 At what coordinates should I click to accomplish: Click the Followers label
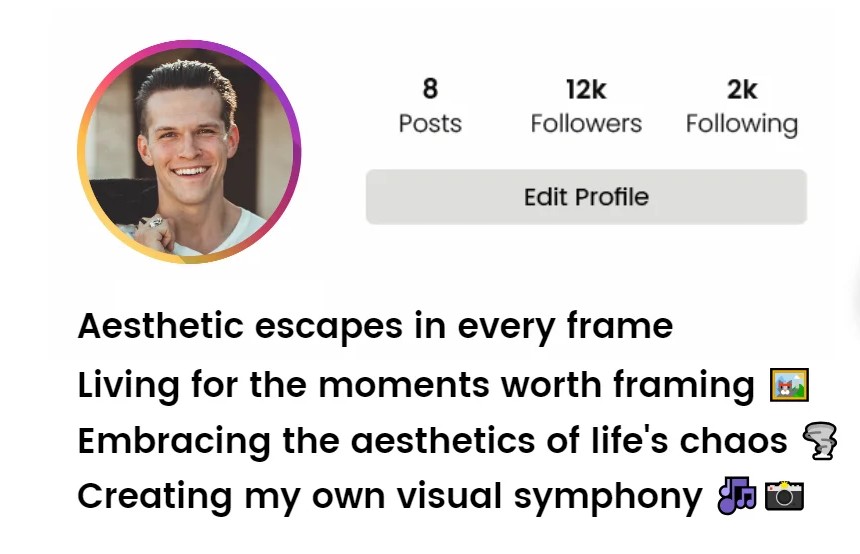(586, 123)
